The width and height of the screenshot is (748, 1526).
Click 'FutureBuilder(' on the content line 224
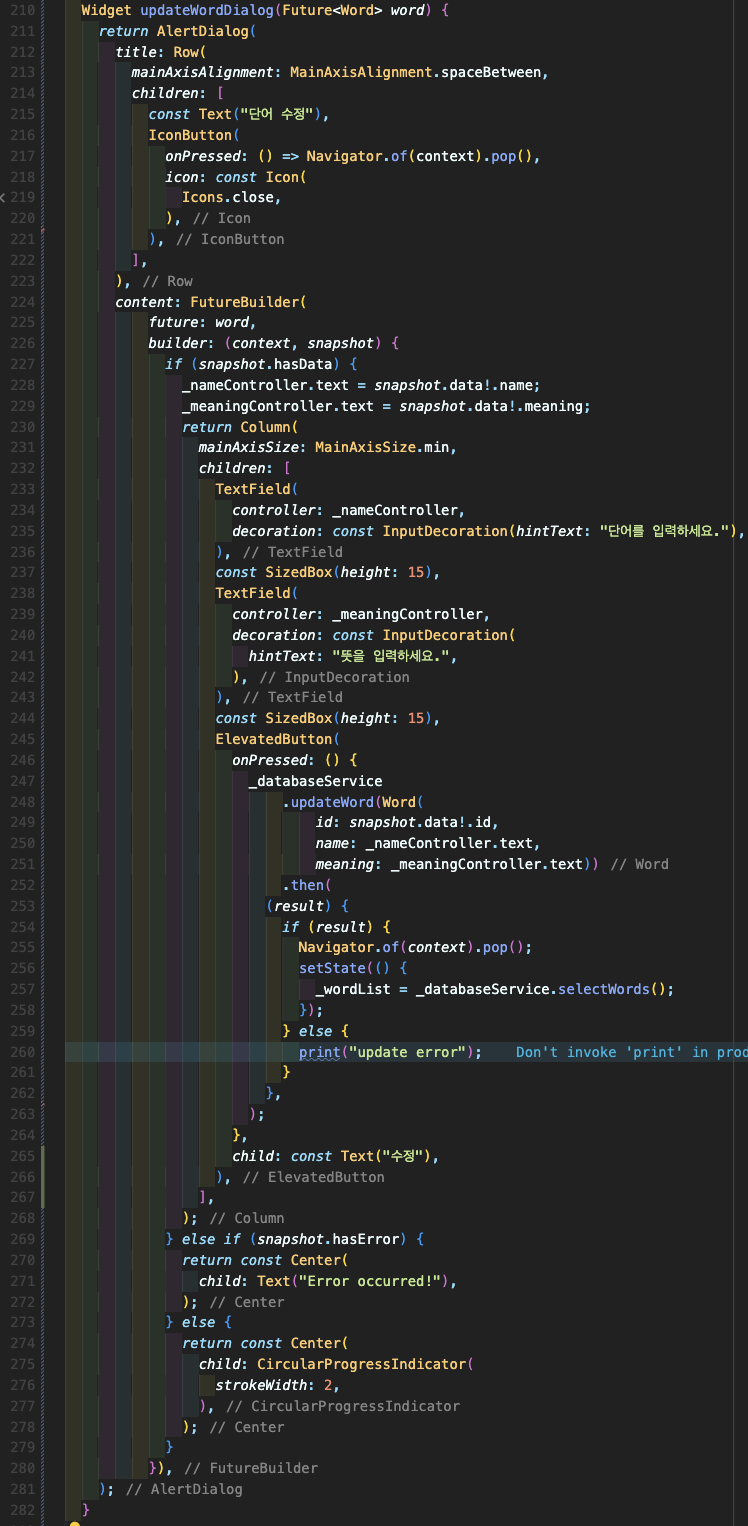point(248,302)
